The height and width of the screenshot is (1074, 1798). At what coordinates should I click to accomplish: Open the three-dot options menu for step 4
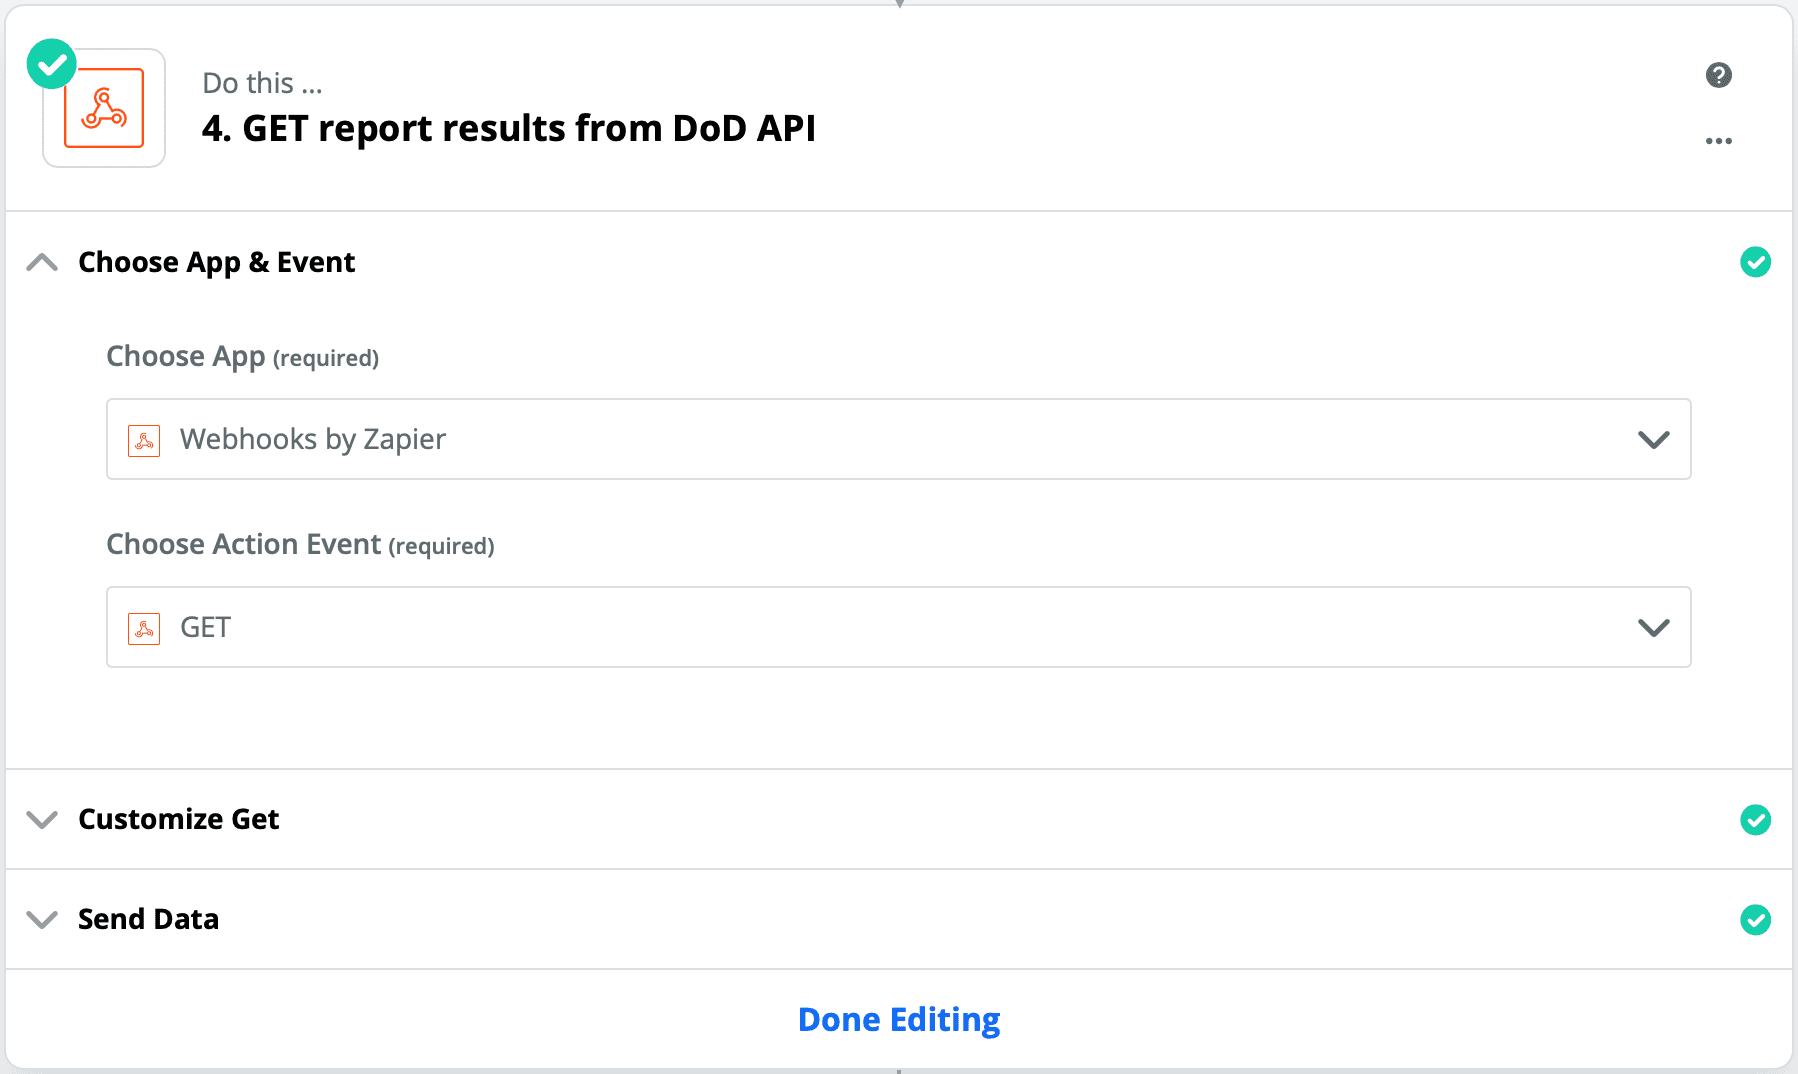[x=1719, y=141]
